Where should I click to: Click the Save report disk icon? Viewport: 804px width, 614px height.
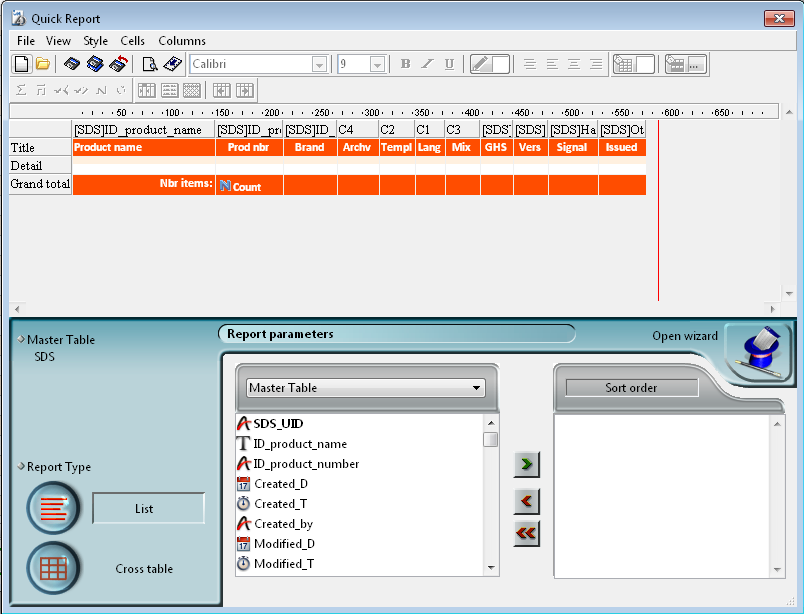tap(72, 64)
